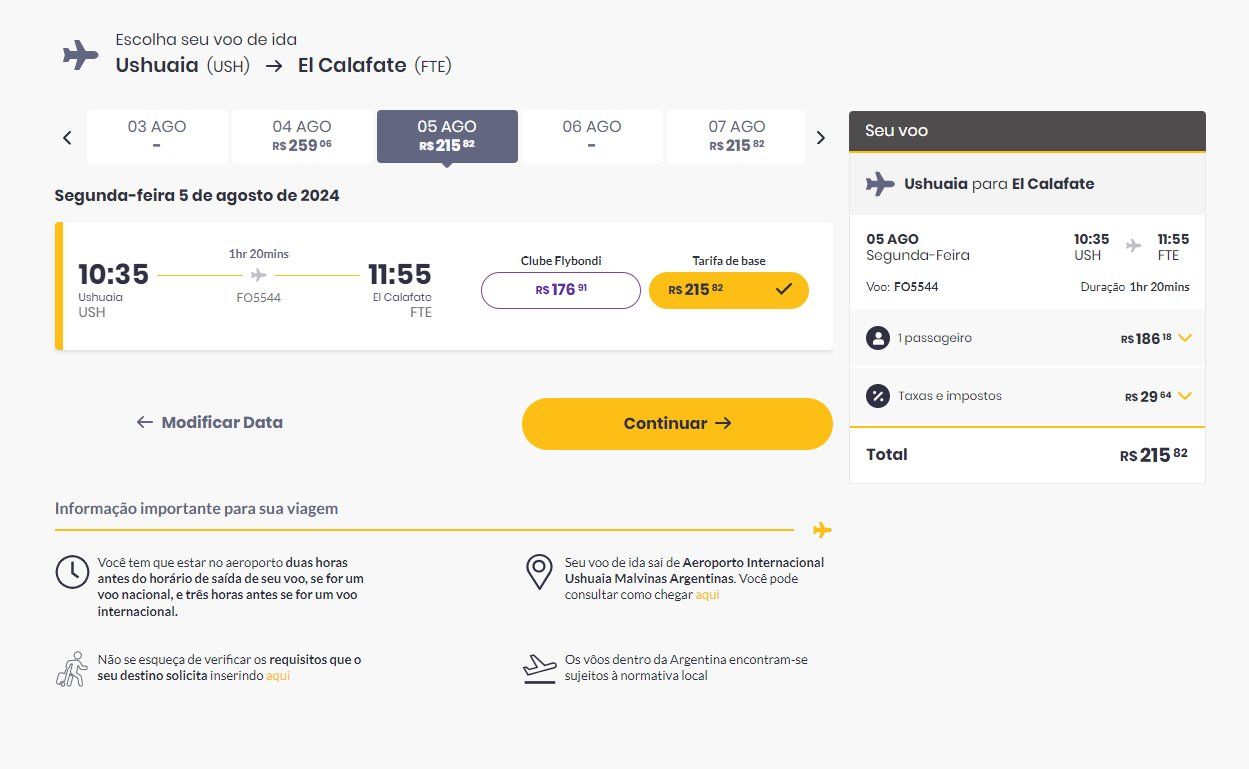Screen dimensions: 1249x769
Task: Select the 04 AGO date tab
Action: 302,136
